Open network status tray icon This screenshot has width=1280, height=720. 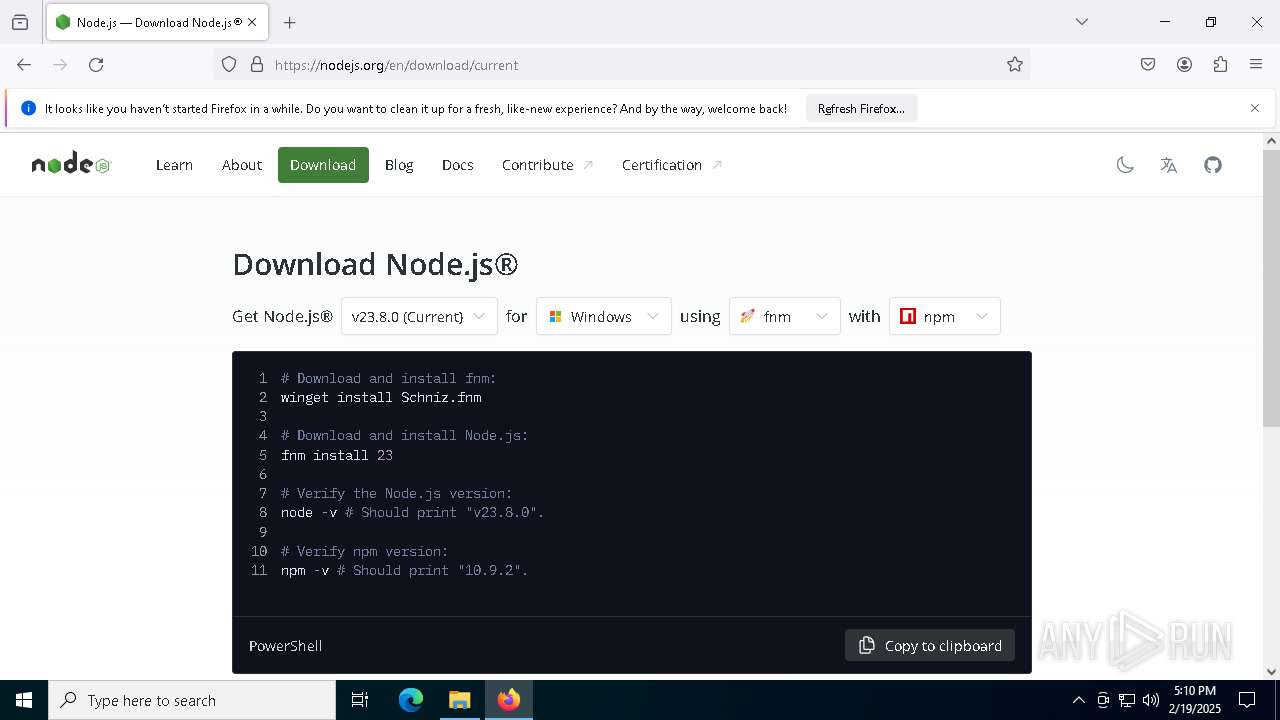[1127, 700]
